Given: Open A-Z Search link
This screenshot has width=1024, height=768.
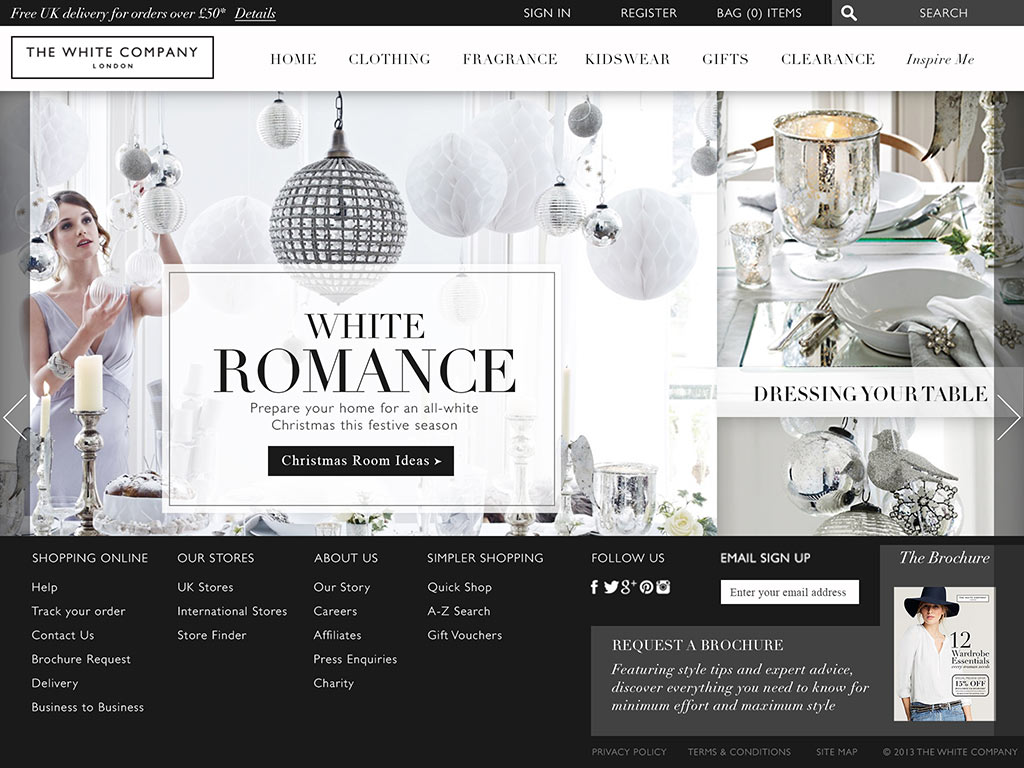Looking at the screenshot, I should click(x=458, y=611).
